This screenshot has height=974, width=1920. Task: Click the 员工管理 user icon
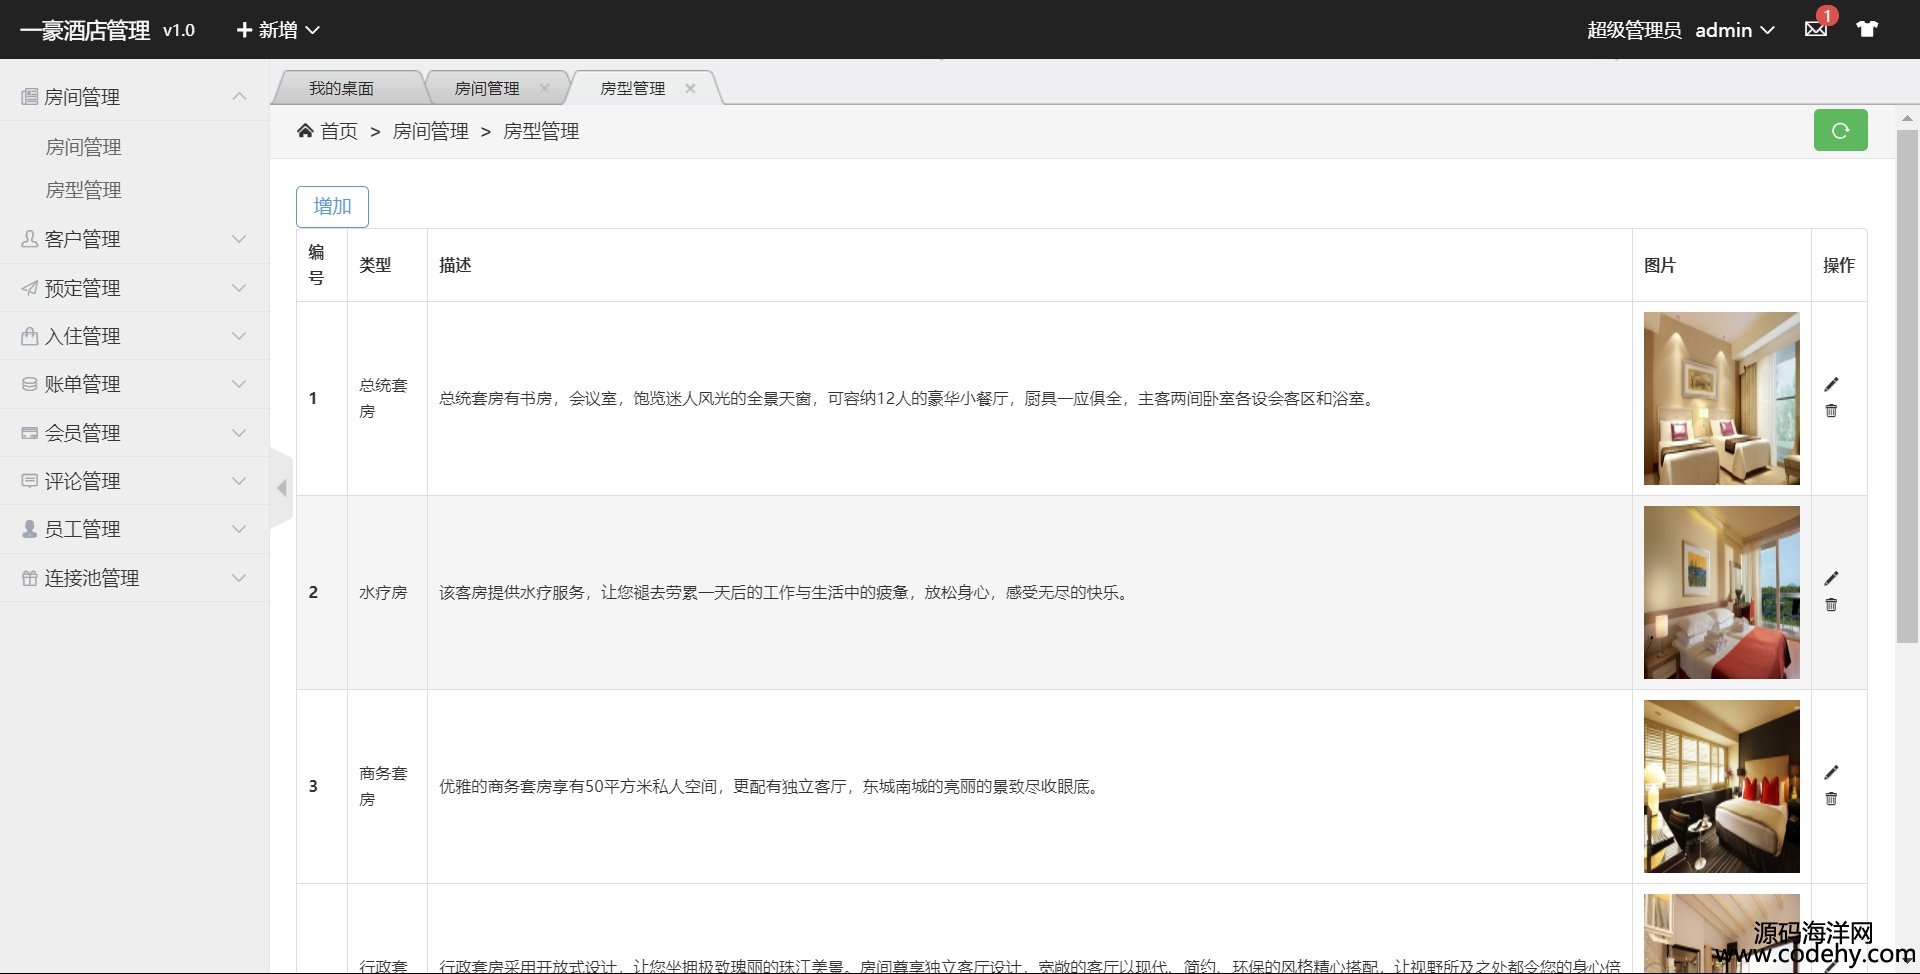pyautogui.click(x=30, y=529)
